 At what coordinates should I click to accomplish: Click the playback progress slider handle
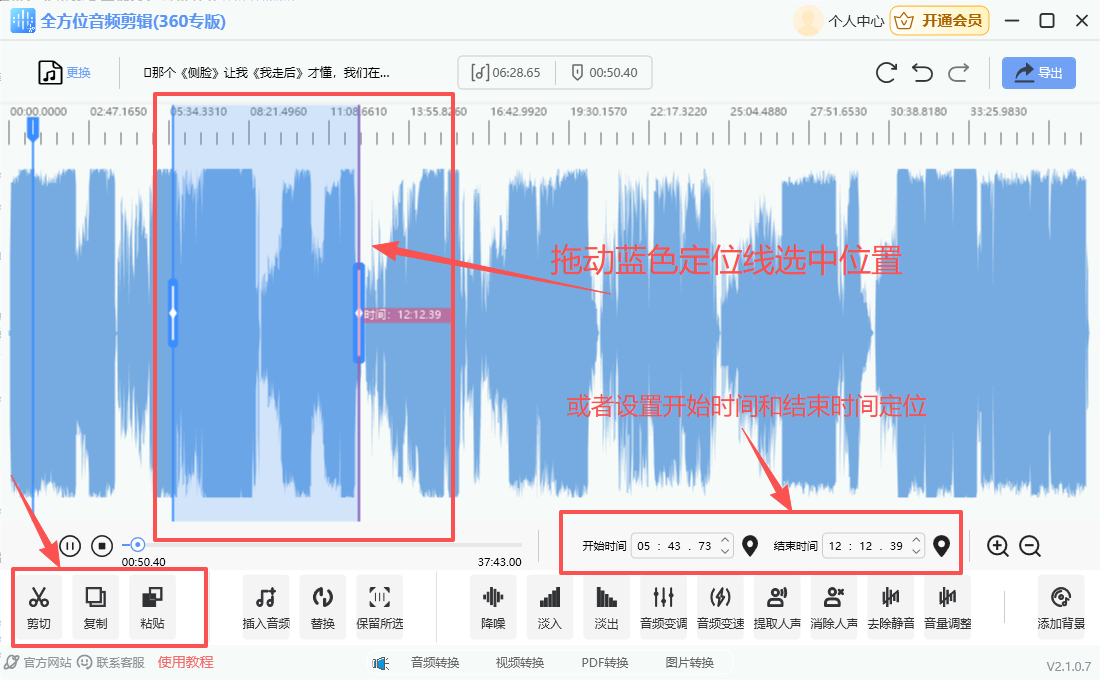pyautogui.click(x=138, y=545)
